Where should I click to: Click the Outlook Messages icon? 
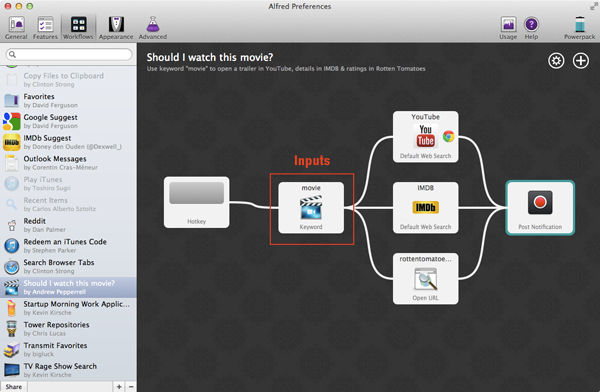point(11,163)
